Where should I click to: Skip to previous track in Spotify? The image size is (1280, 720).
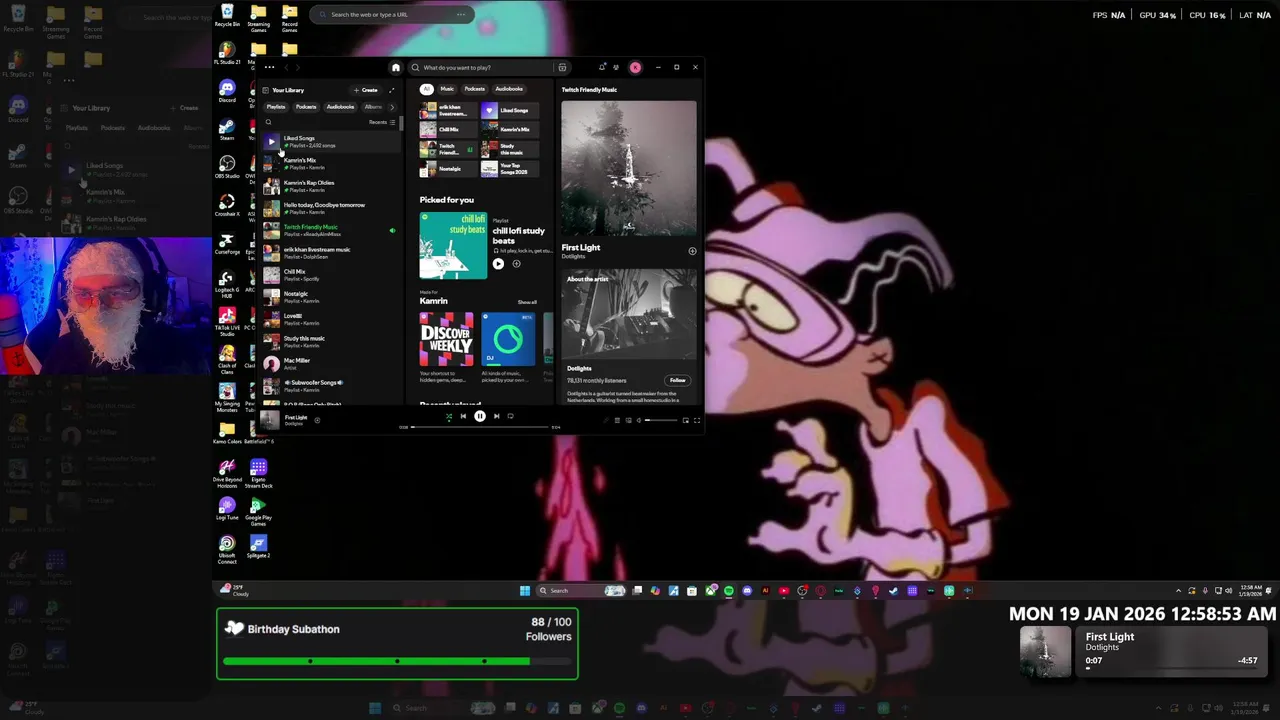tap(463, 416)
